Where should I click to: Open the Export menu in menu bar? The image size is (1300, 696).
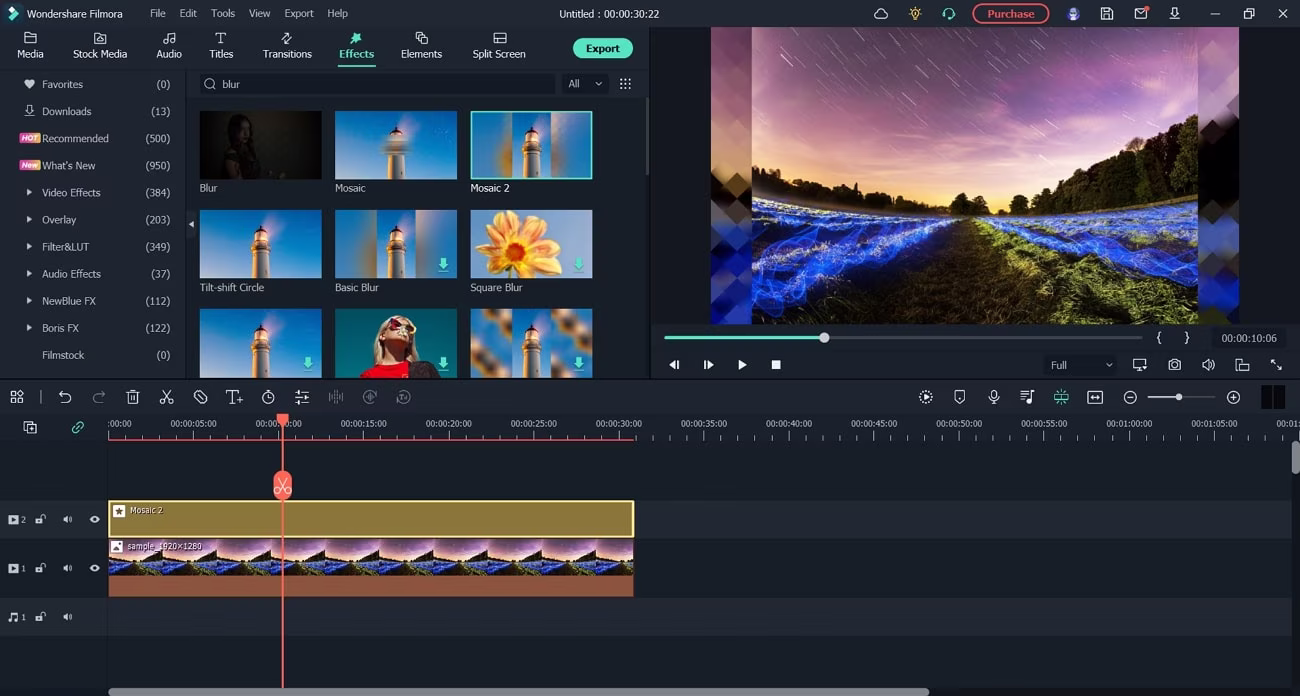point(298,13)
